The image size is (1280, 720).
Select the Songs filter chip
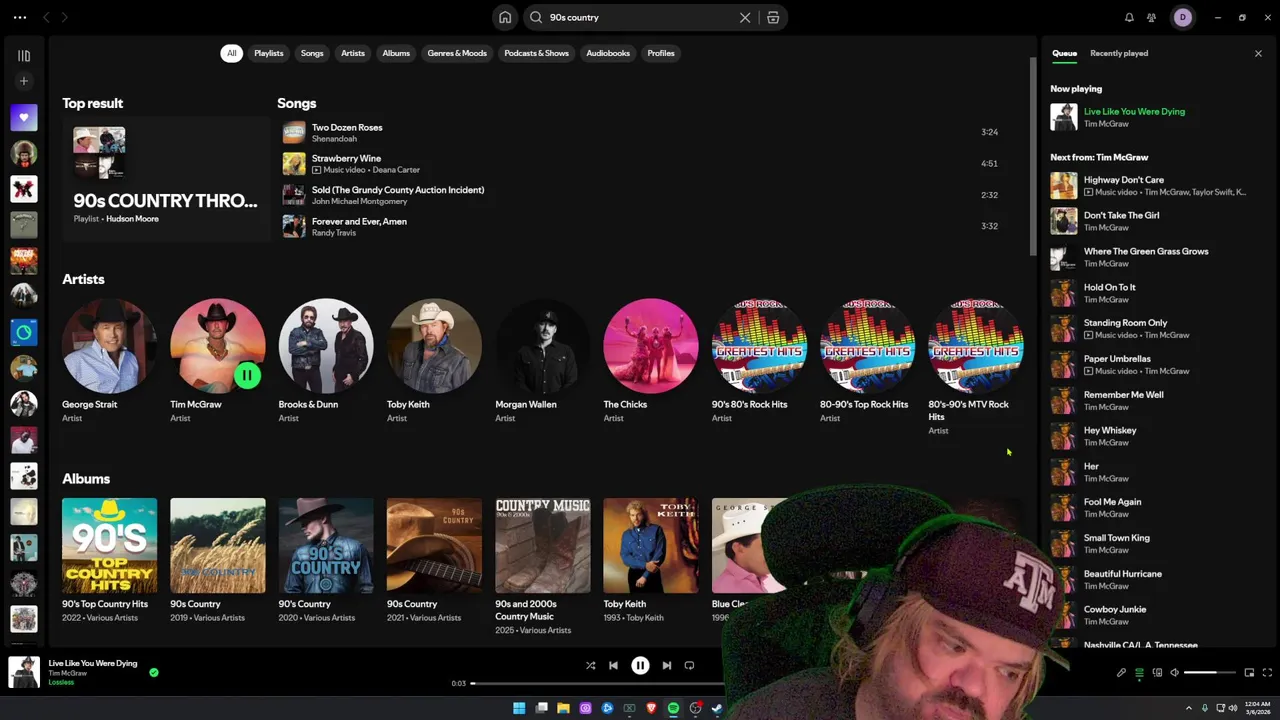(x=312, y=53)
